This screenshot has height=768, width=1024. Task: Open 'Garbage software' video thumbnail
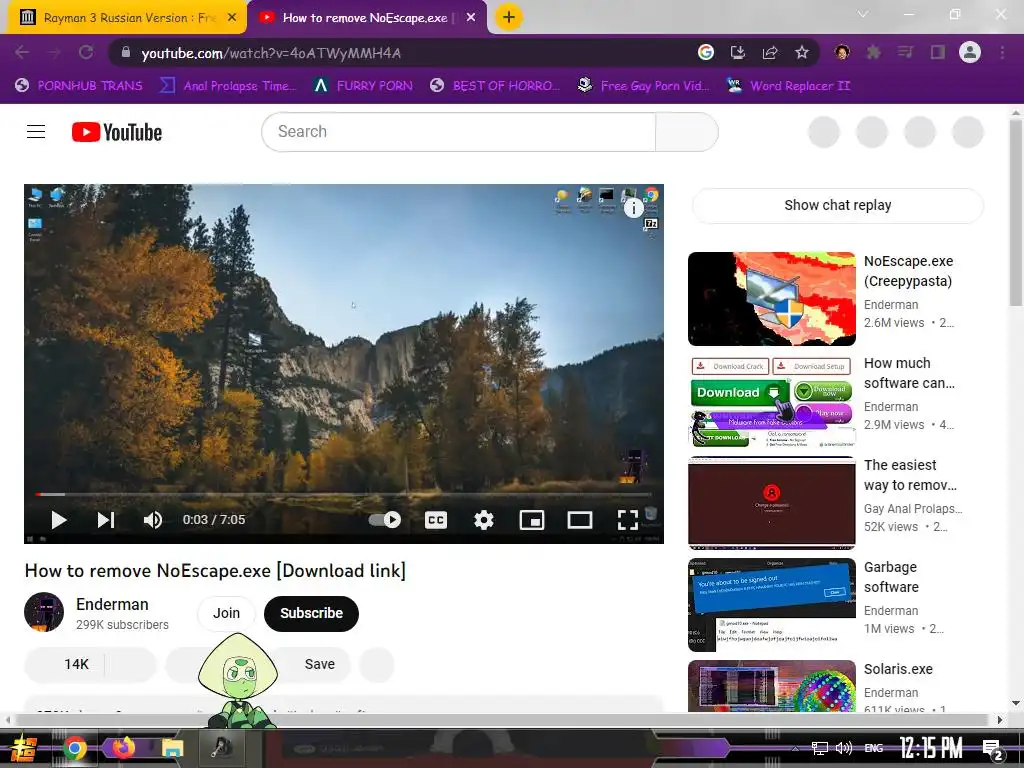click(x=772, y=605)
